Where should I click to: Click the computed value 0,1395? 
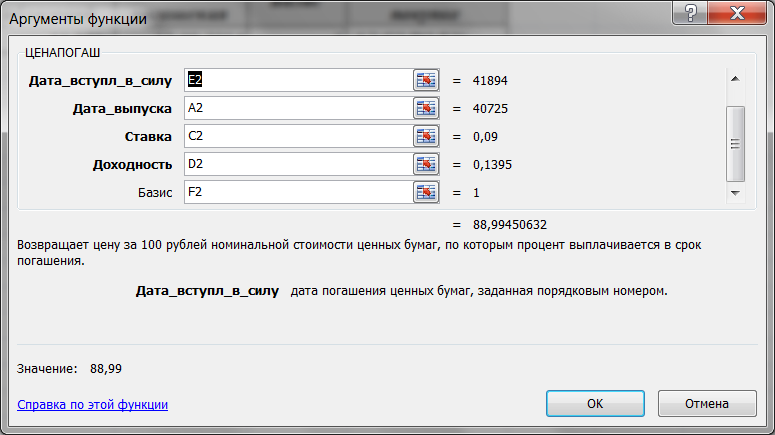coord(492,165)
